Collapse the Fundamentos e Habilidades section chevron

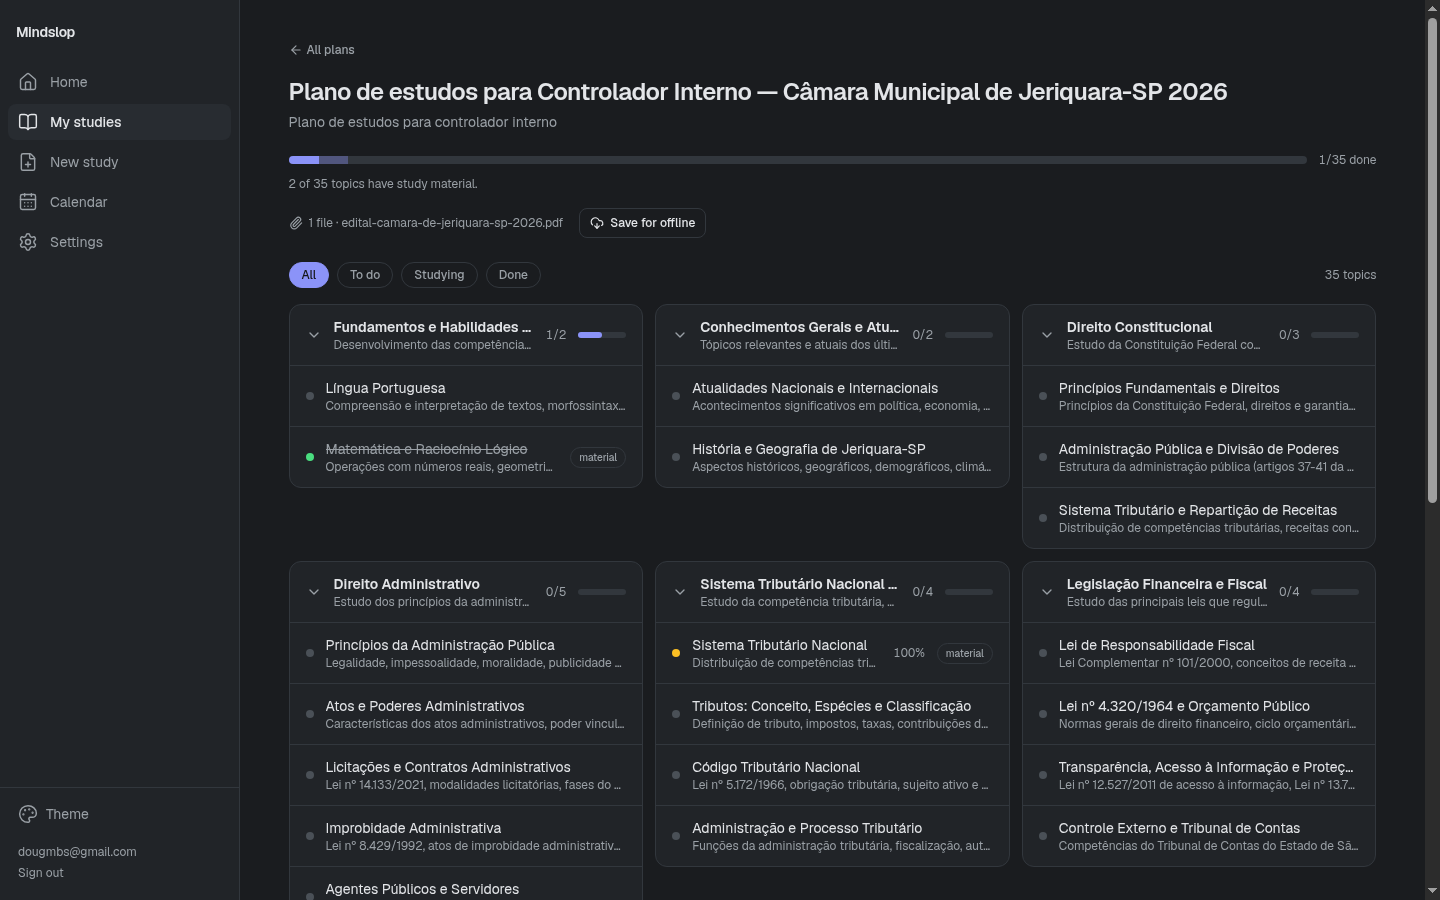tap(314, 335)
